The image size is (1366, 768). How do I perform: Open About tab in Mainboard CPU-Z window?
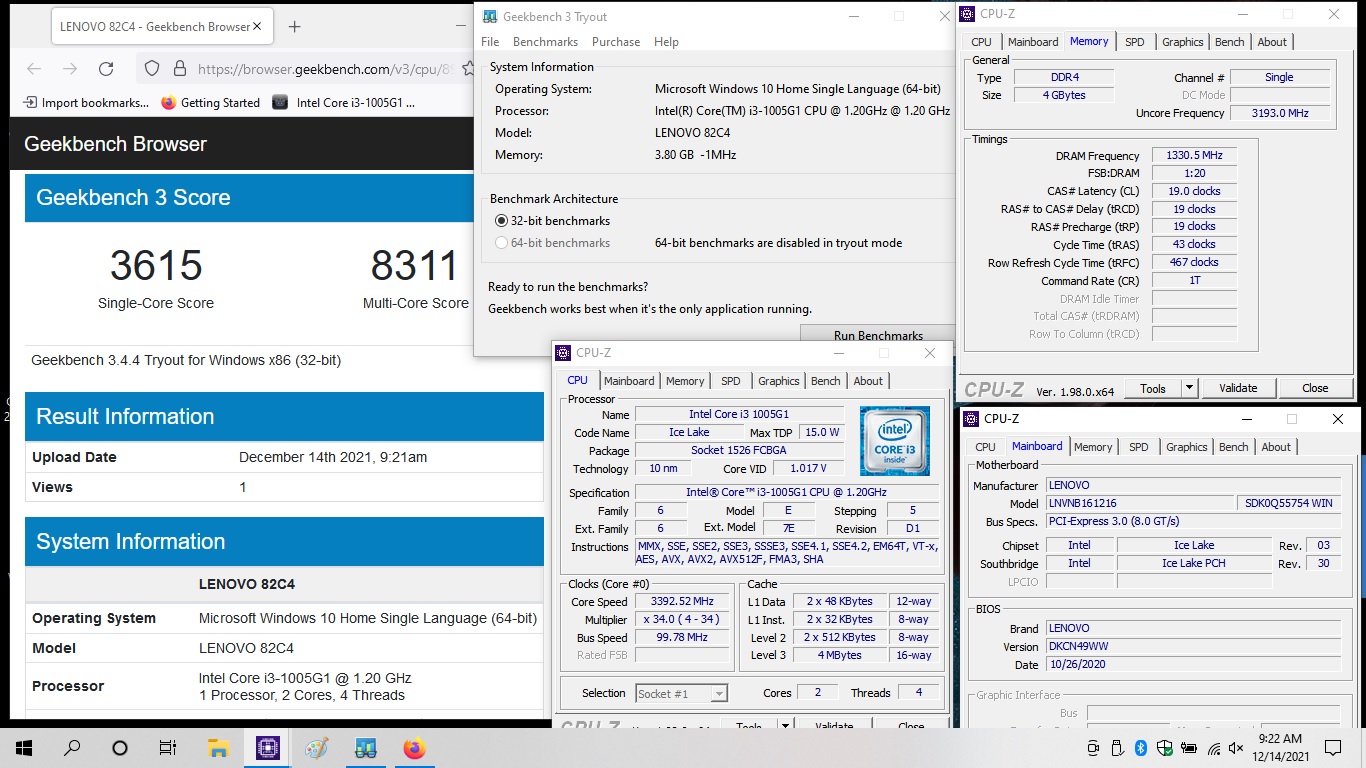pyautogui.click(x=1276, y=447)
